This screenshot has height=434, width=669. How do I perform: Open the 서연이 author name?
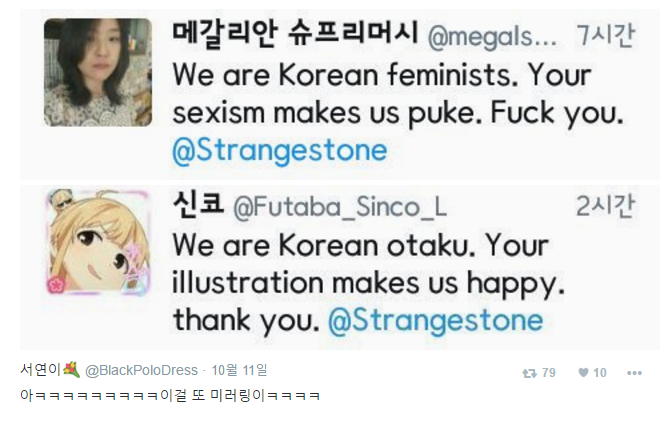(x=39, y=371)
